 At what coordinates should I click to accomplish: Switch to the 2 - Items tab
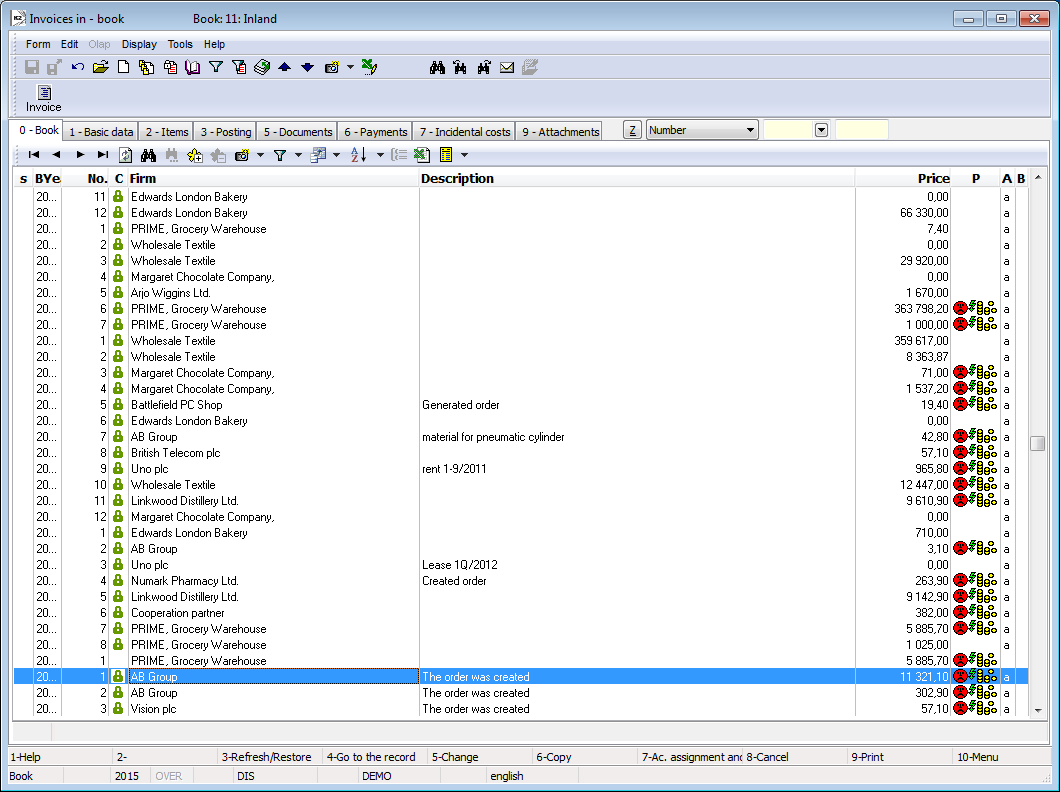[166, 132]
